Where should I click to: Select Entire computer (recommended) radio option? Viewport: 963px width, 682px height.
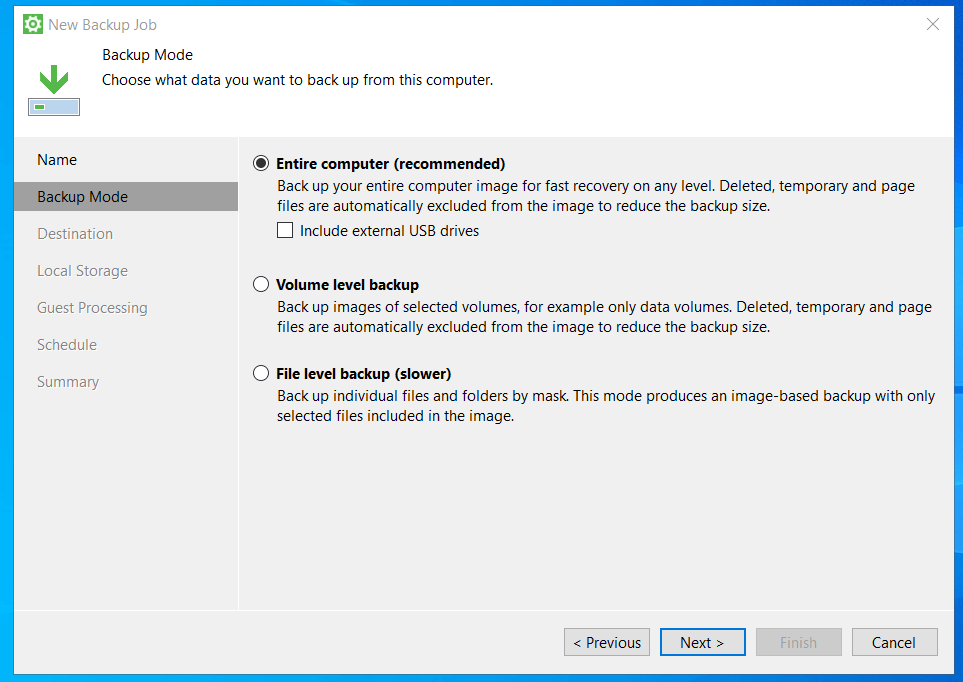coord(261,164)
